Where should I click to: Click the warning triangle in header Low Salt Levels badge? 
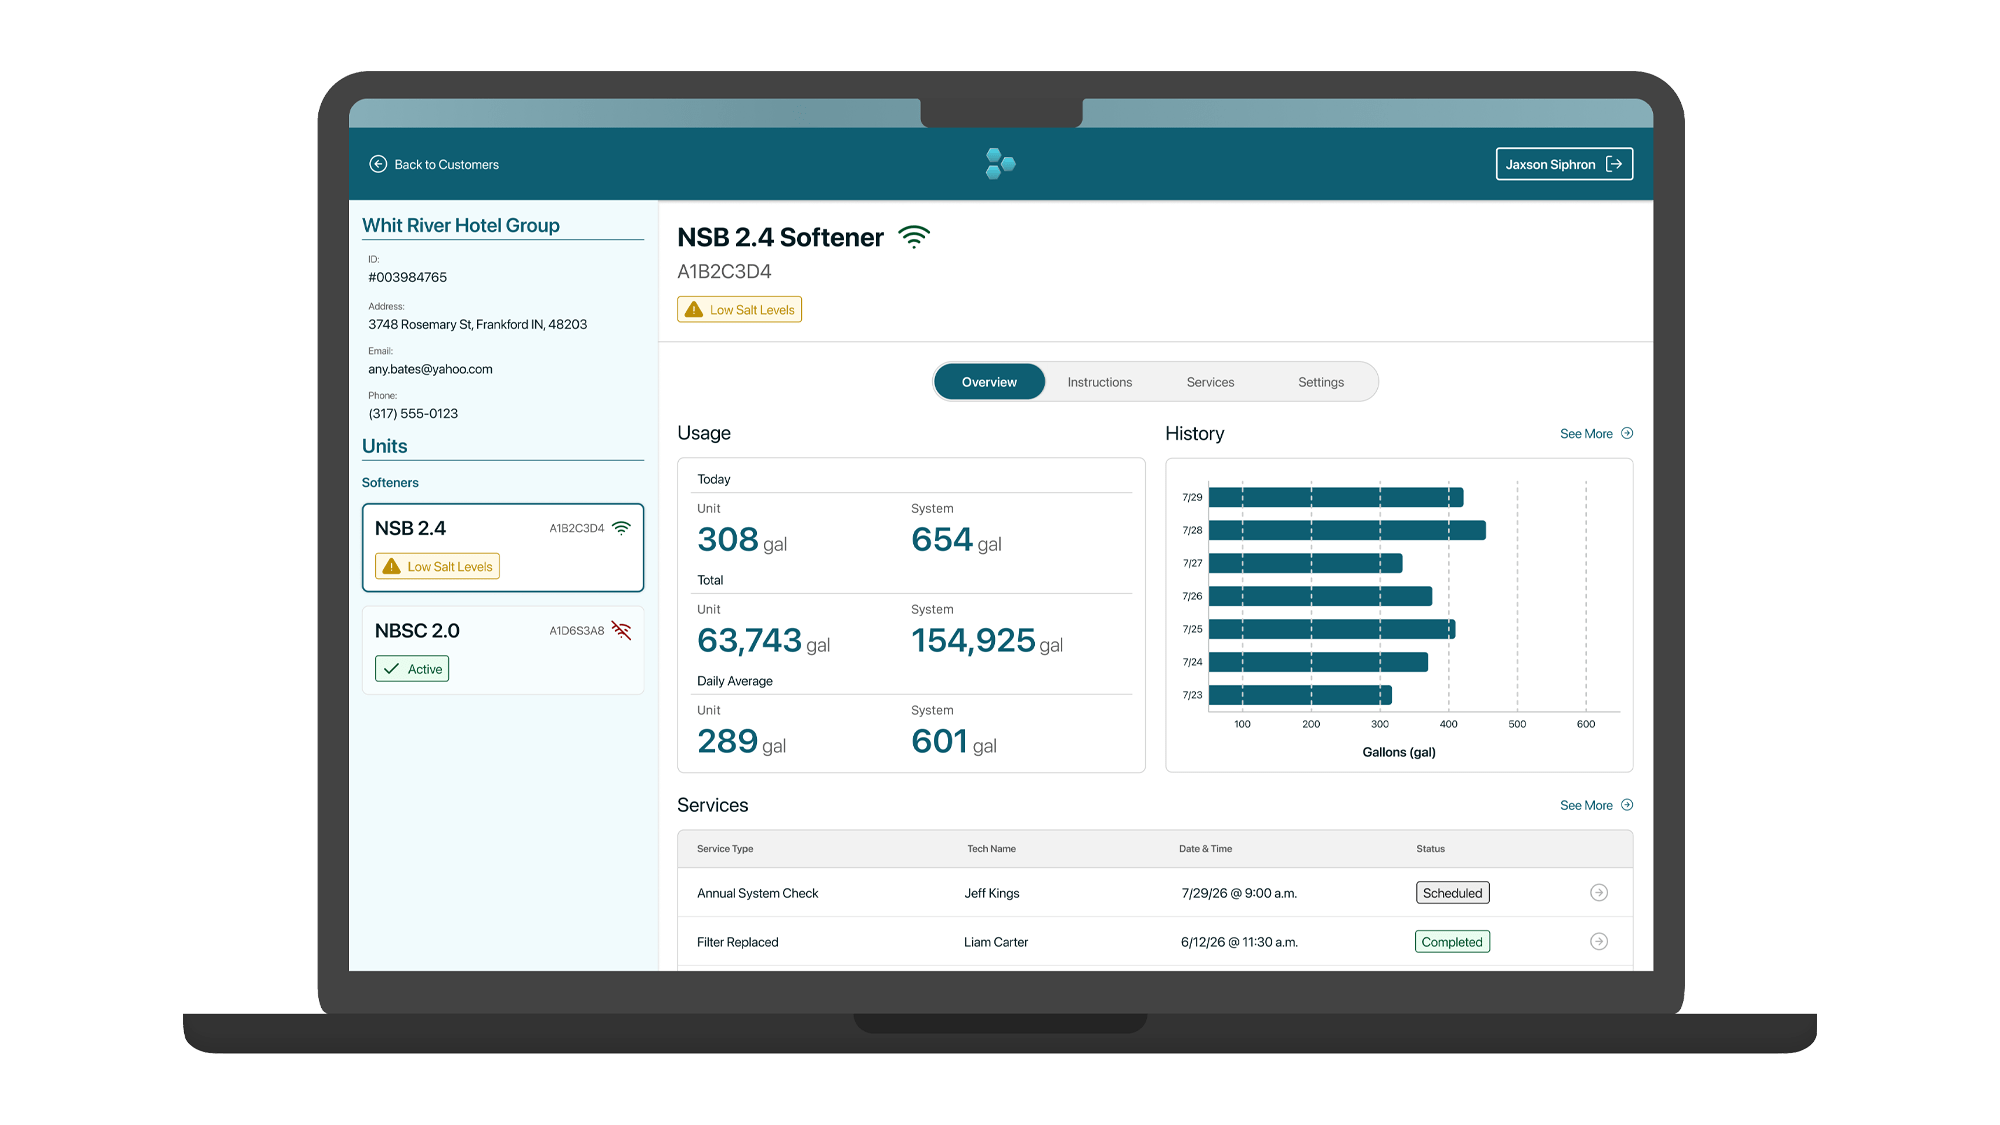coord(694,310)
